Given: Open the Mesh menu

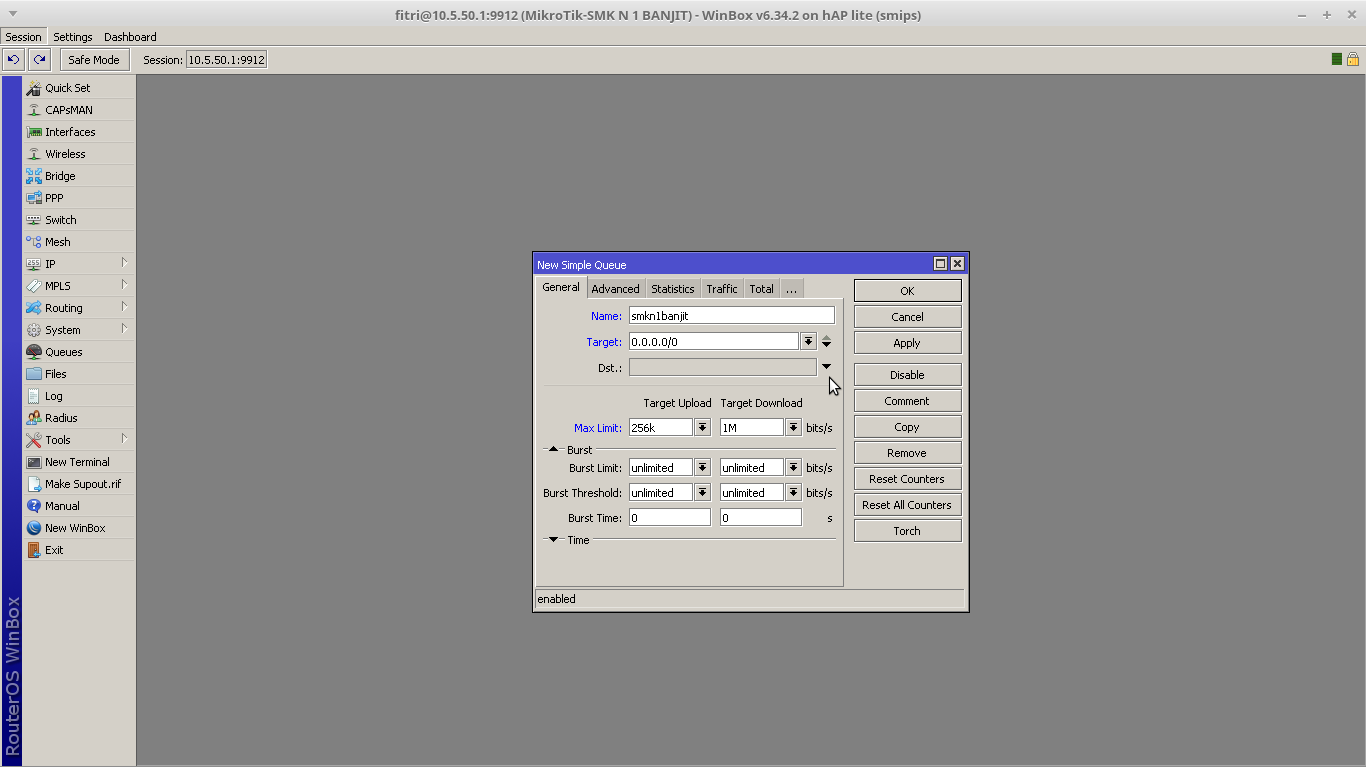Looking at the screenshot, I should 78,242.
